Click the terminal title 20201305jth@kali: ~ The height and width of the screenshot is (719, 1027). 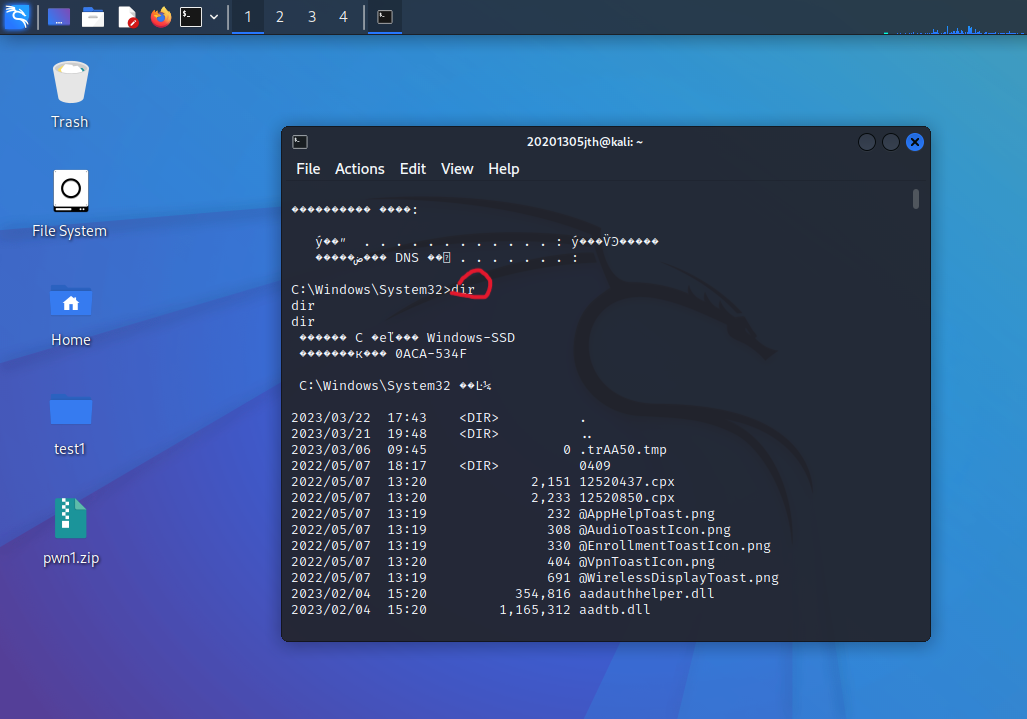point(584,142)
